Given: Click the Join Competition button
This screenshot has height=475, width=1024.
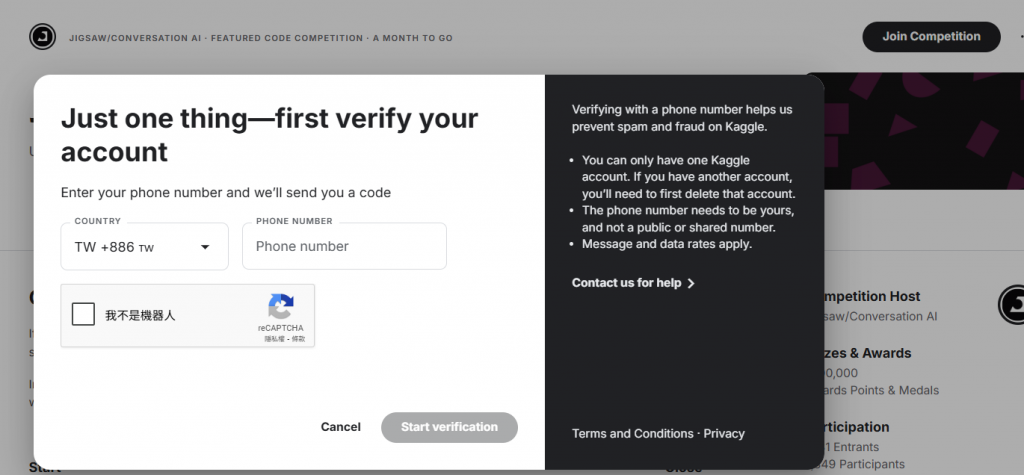Looking at the screenshot, I should [x=931, y=37].
